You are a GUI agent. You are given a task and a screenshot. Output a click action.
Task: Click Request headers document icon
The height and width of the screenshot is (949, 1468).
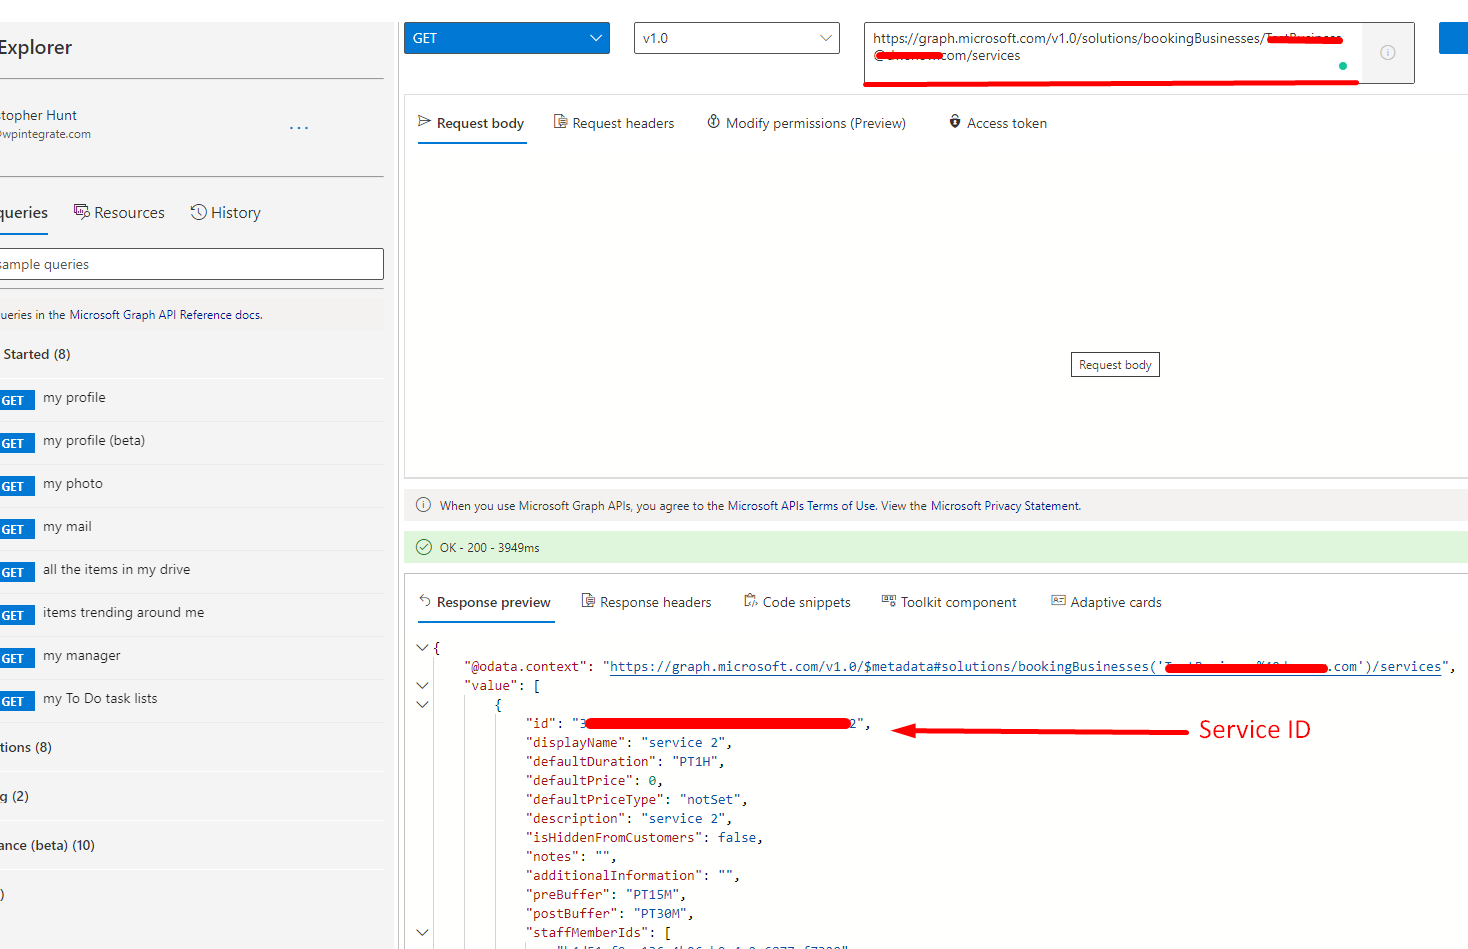tap(561, 122)
